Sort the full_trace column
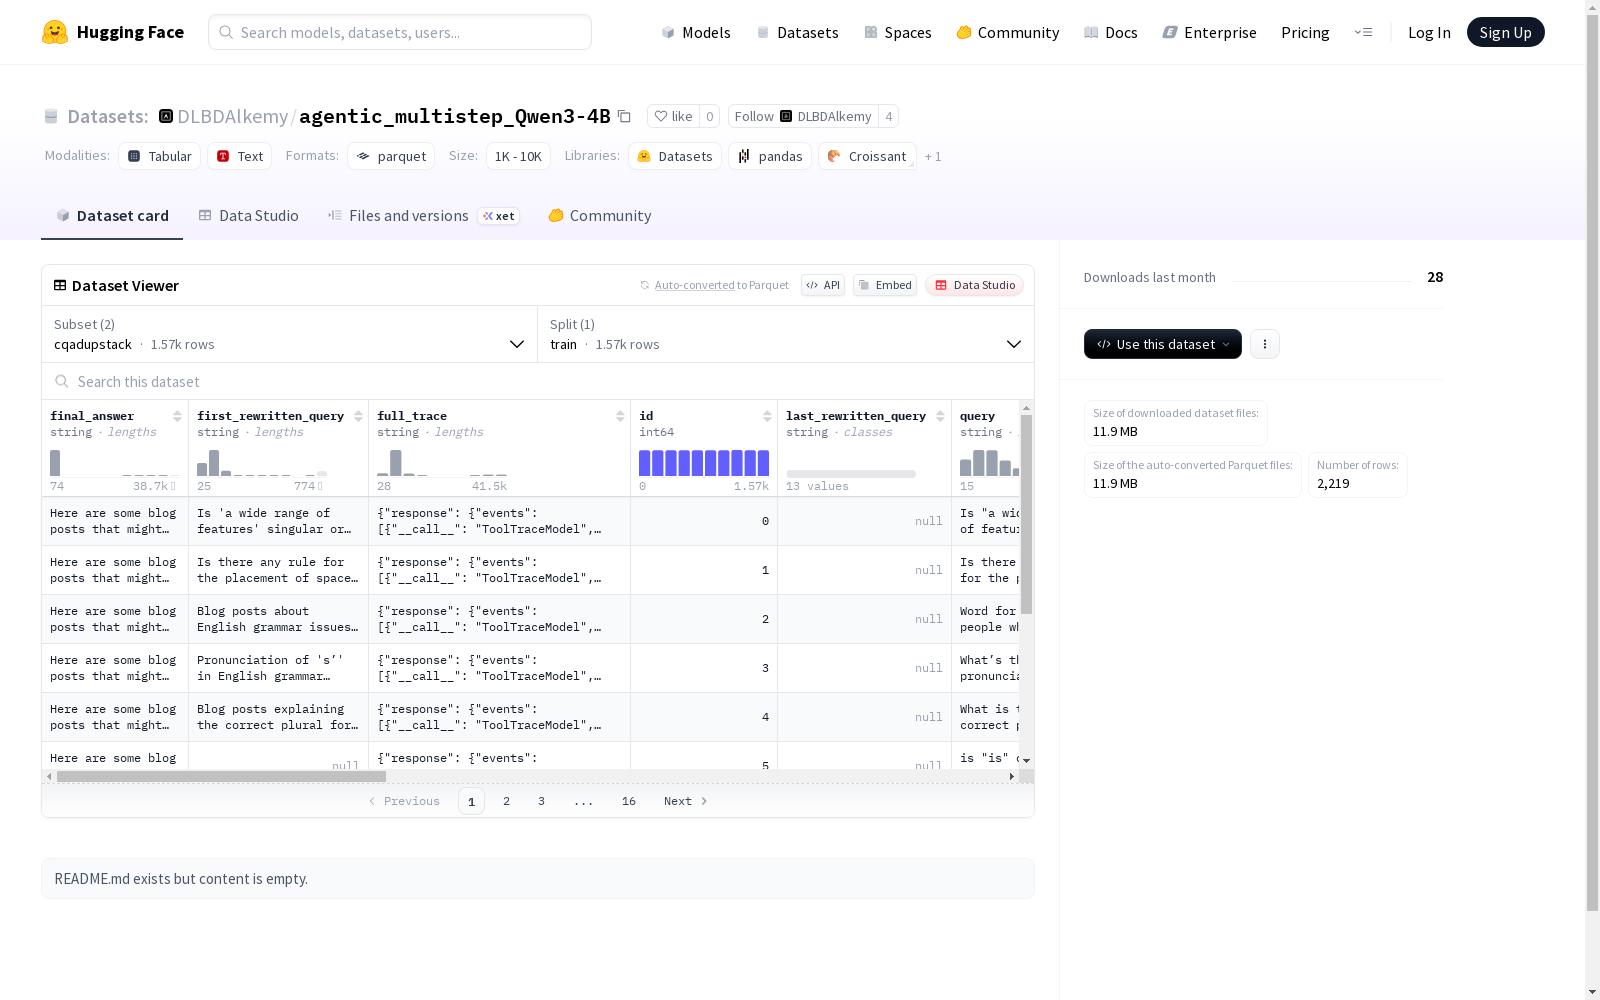The width and height of the screenshot is (1600, 1000). click(620, 416)
